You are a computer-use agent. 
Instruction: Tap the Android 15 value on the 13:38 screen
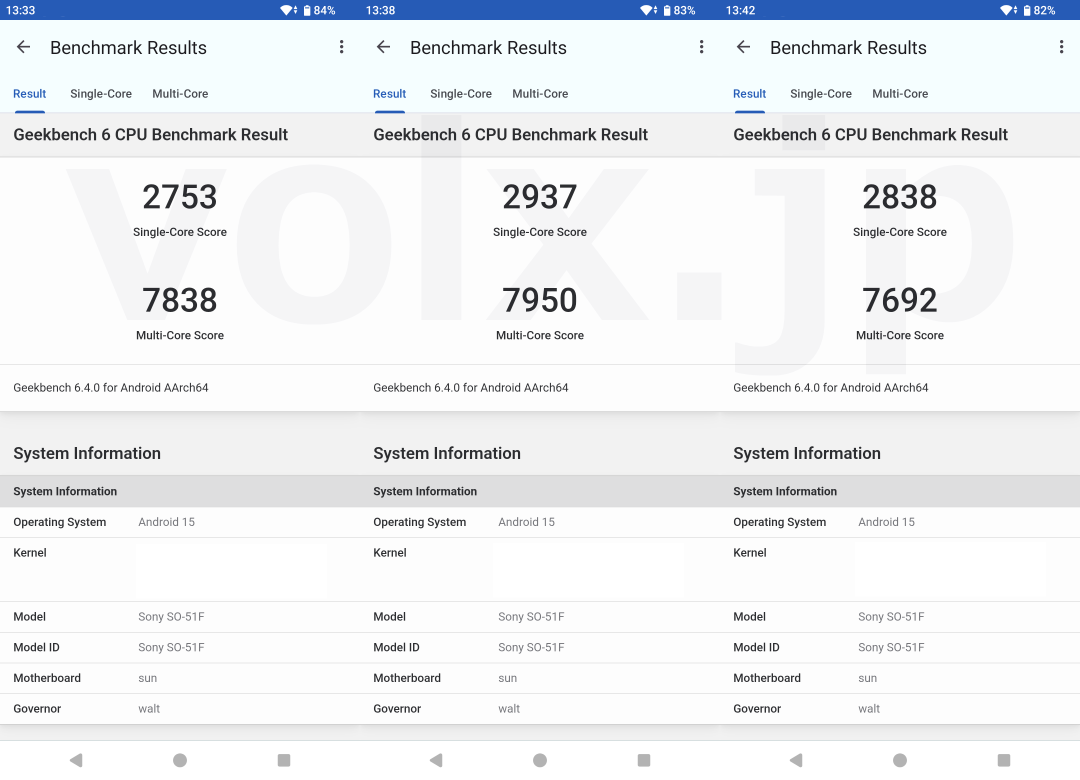coord(527,522)
